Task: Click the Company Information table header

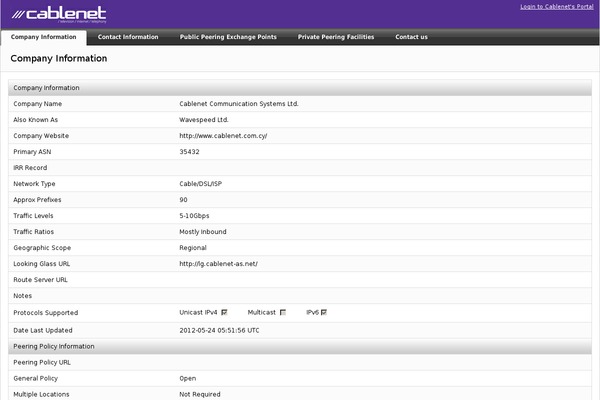Action: pyautogui.click(x=300, y=88)
